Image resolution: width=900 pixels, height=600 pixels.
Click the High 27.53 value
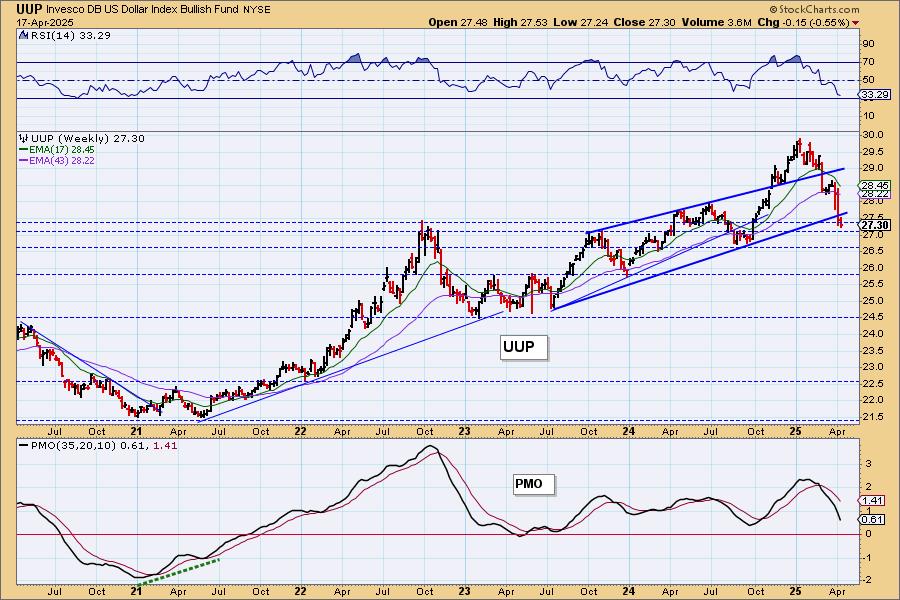(520, 22)
